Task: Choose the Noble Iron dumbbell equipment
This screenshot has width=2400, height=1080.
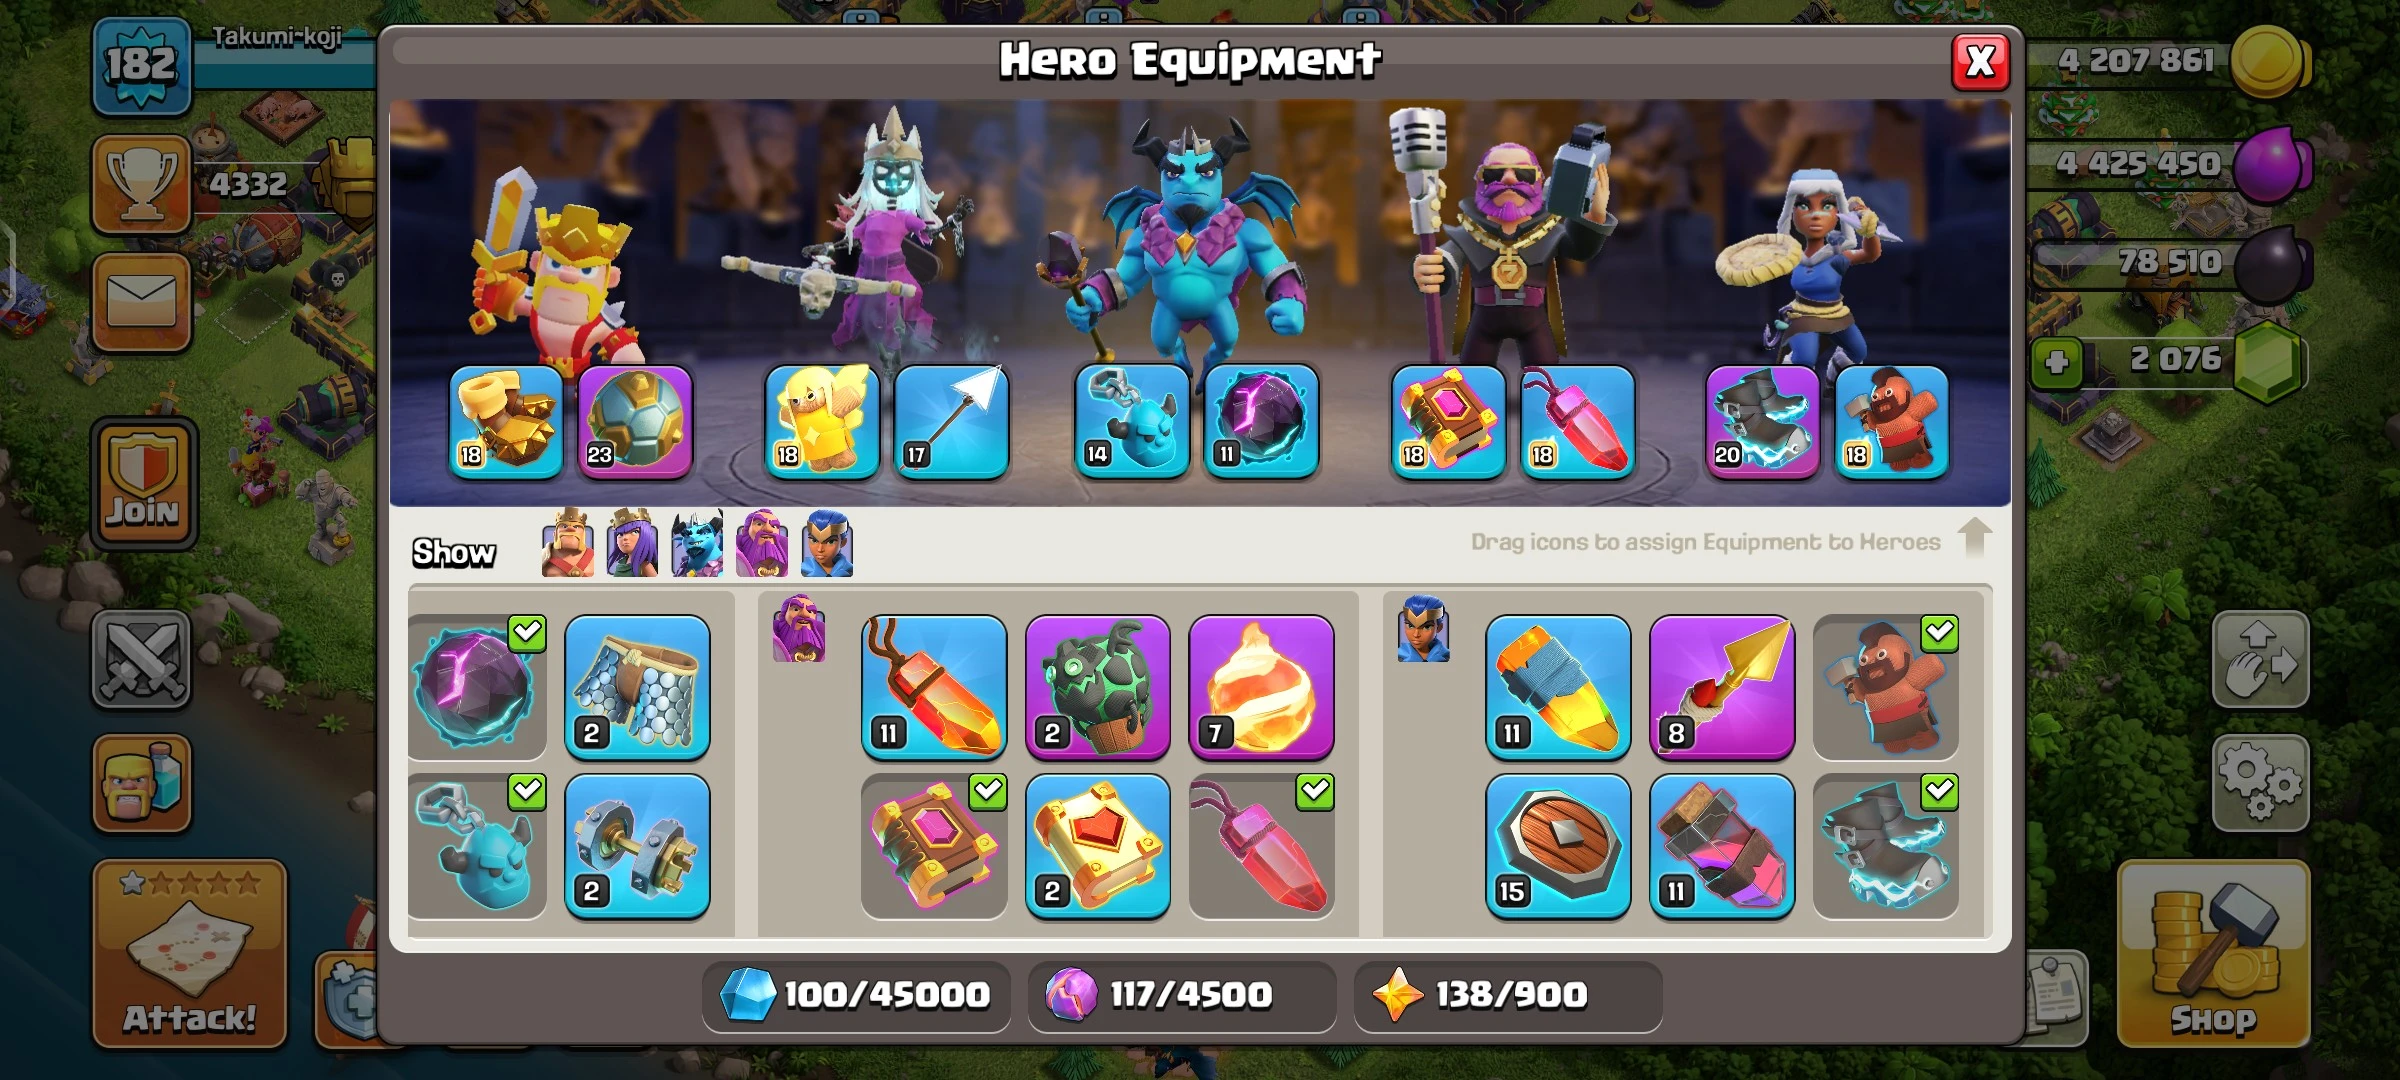Action: (x=637, y=846)
